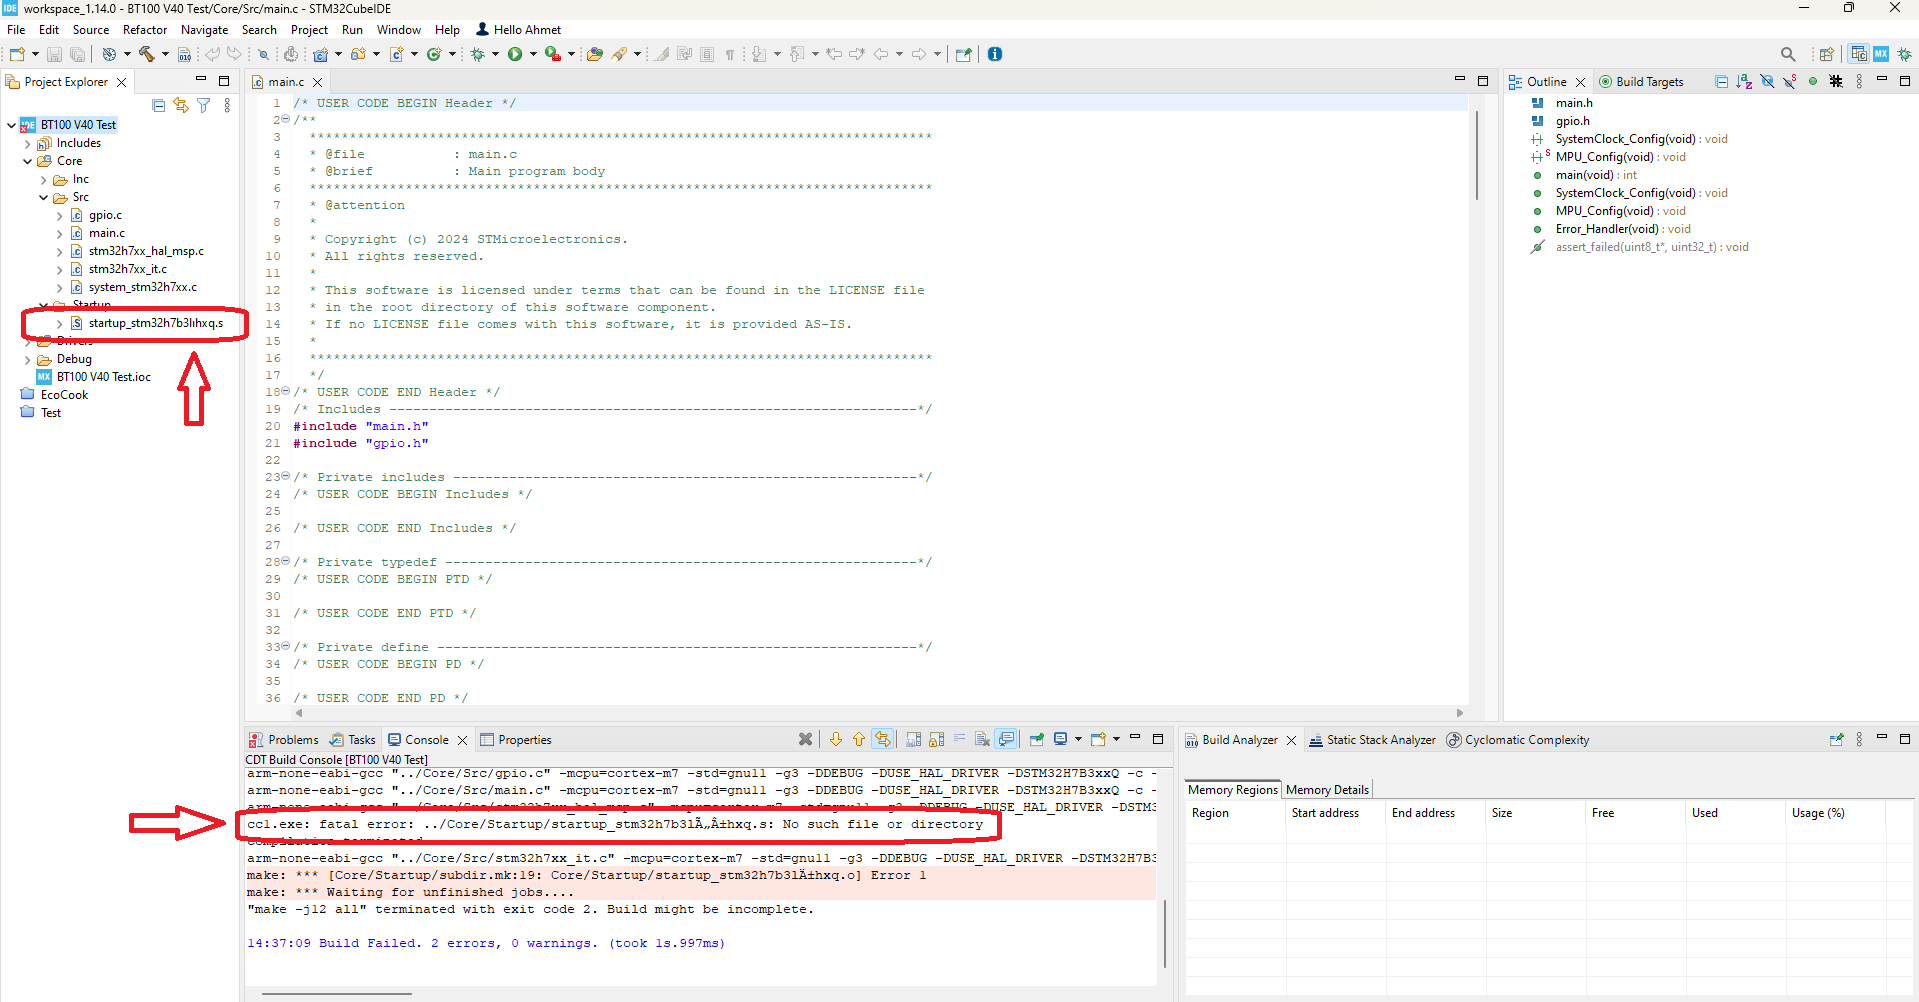The height and width of the screenshot is (1002, 1919).
Task: Toggle Link with Editor in Project Explorer
Action: pyautogui.click(x=181, y=105)
